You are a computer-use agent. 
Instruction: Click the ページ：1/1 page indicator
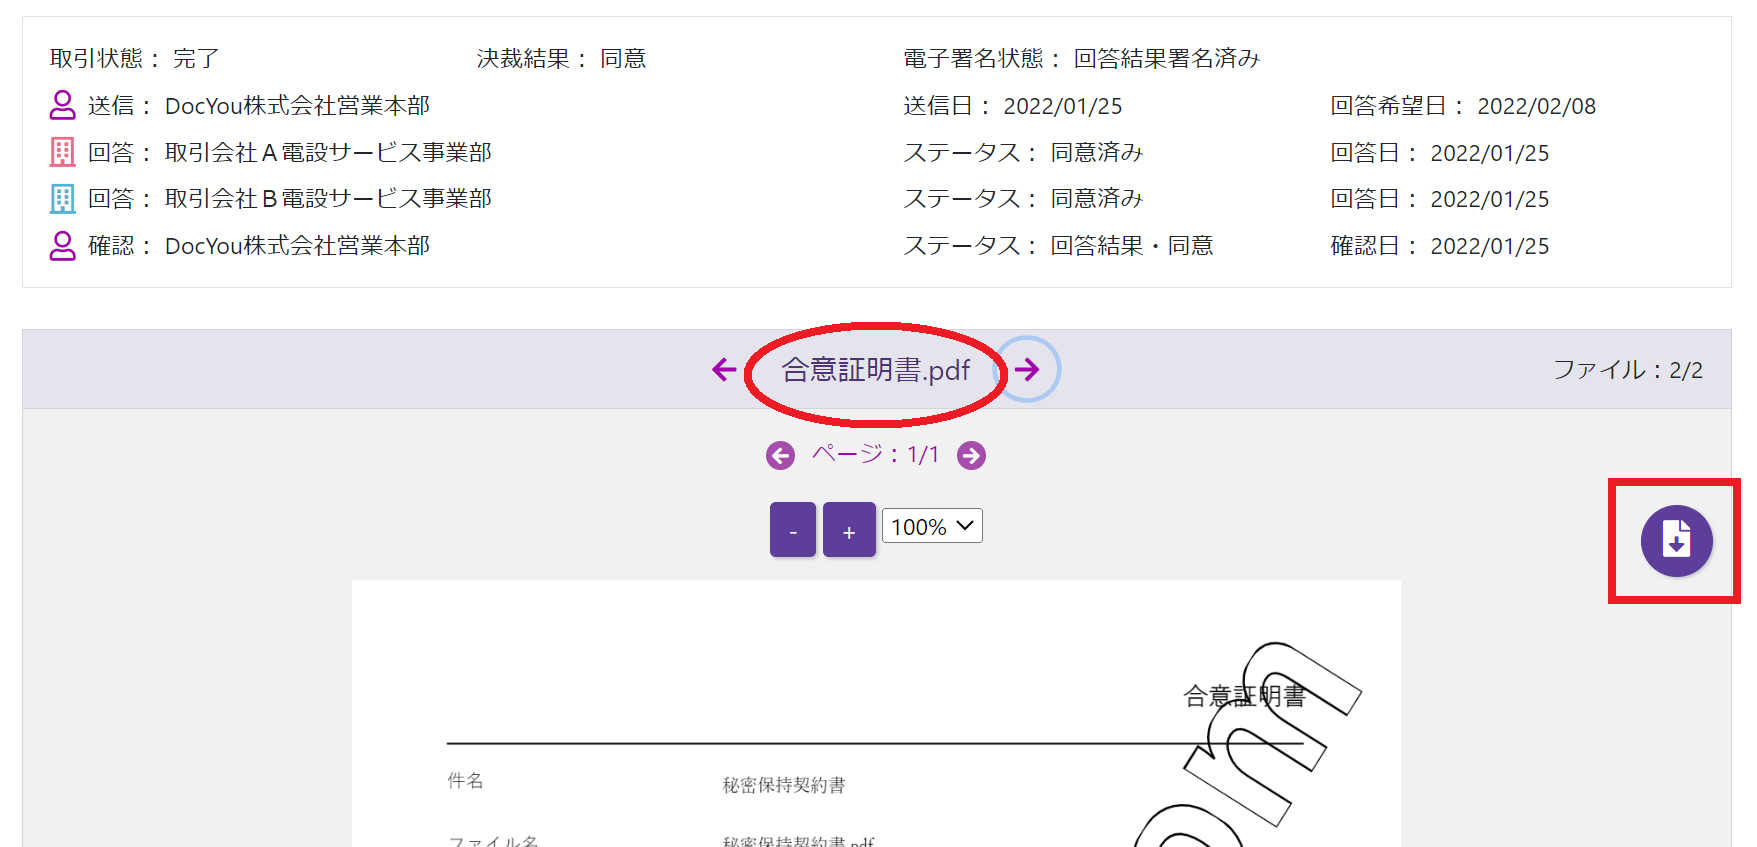pyautogui.click(x=875, y=455)
